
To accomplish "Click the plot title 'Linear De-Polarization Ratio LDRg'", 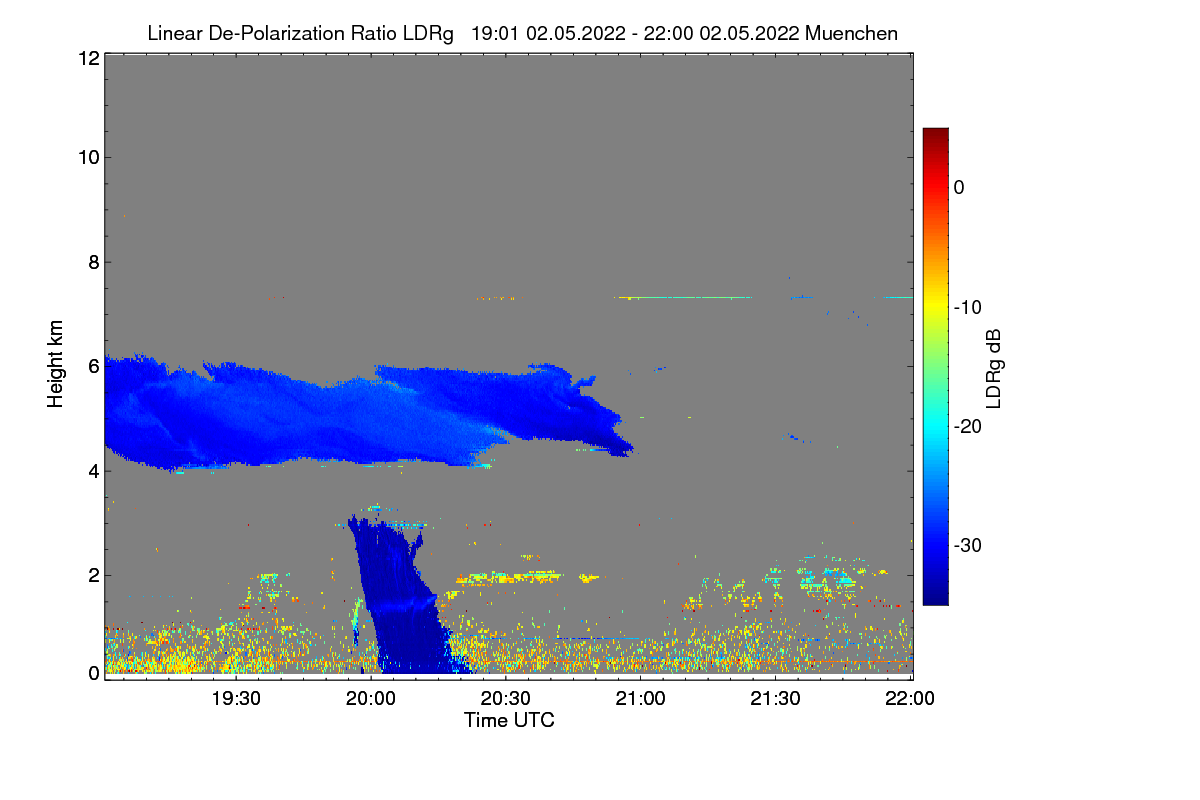I will [x=300, y=33].
